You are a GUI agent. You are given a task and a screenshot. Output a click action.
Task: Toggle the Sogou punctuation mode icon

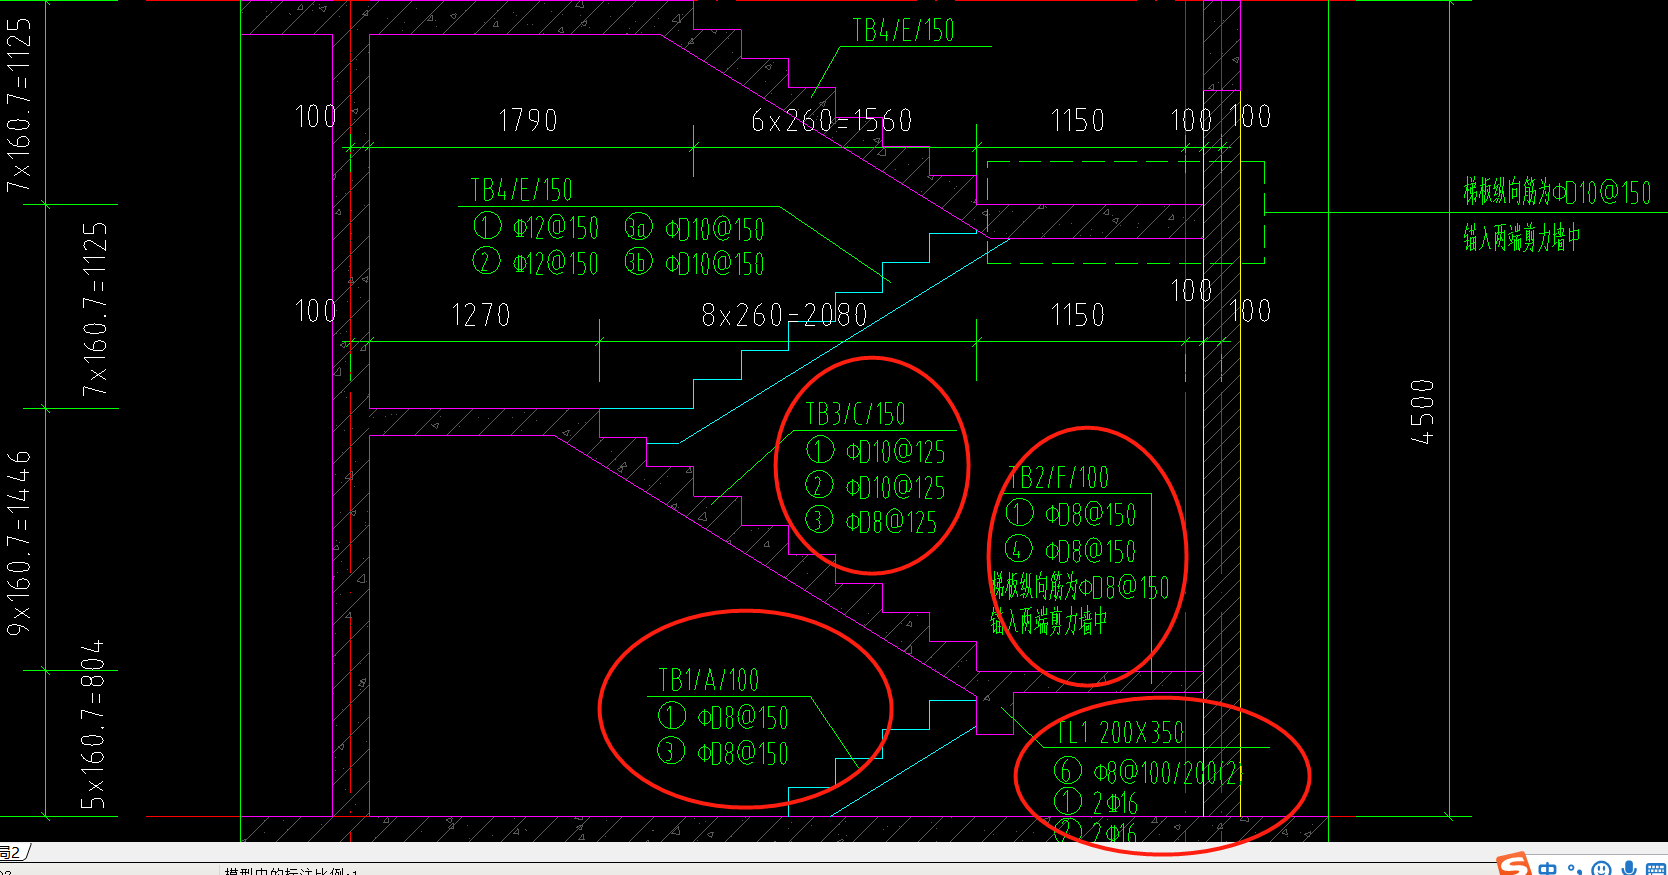tap(1576, 869)
